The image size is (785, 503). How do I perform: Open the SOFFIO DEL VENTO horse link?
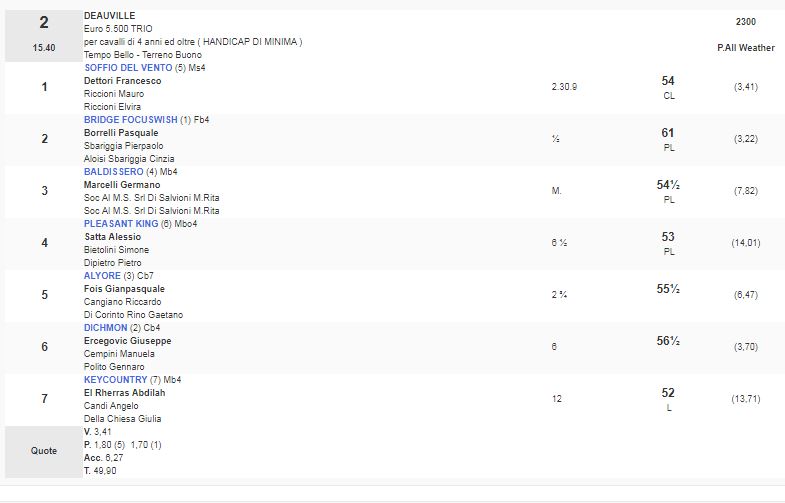[128, 67]
